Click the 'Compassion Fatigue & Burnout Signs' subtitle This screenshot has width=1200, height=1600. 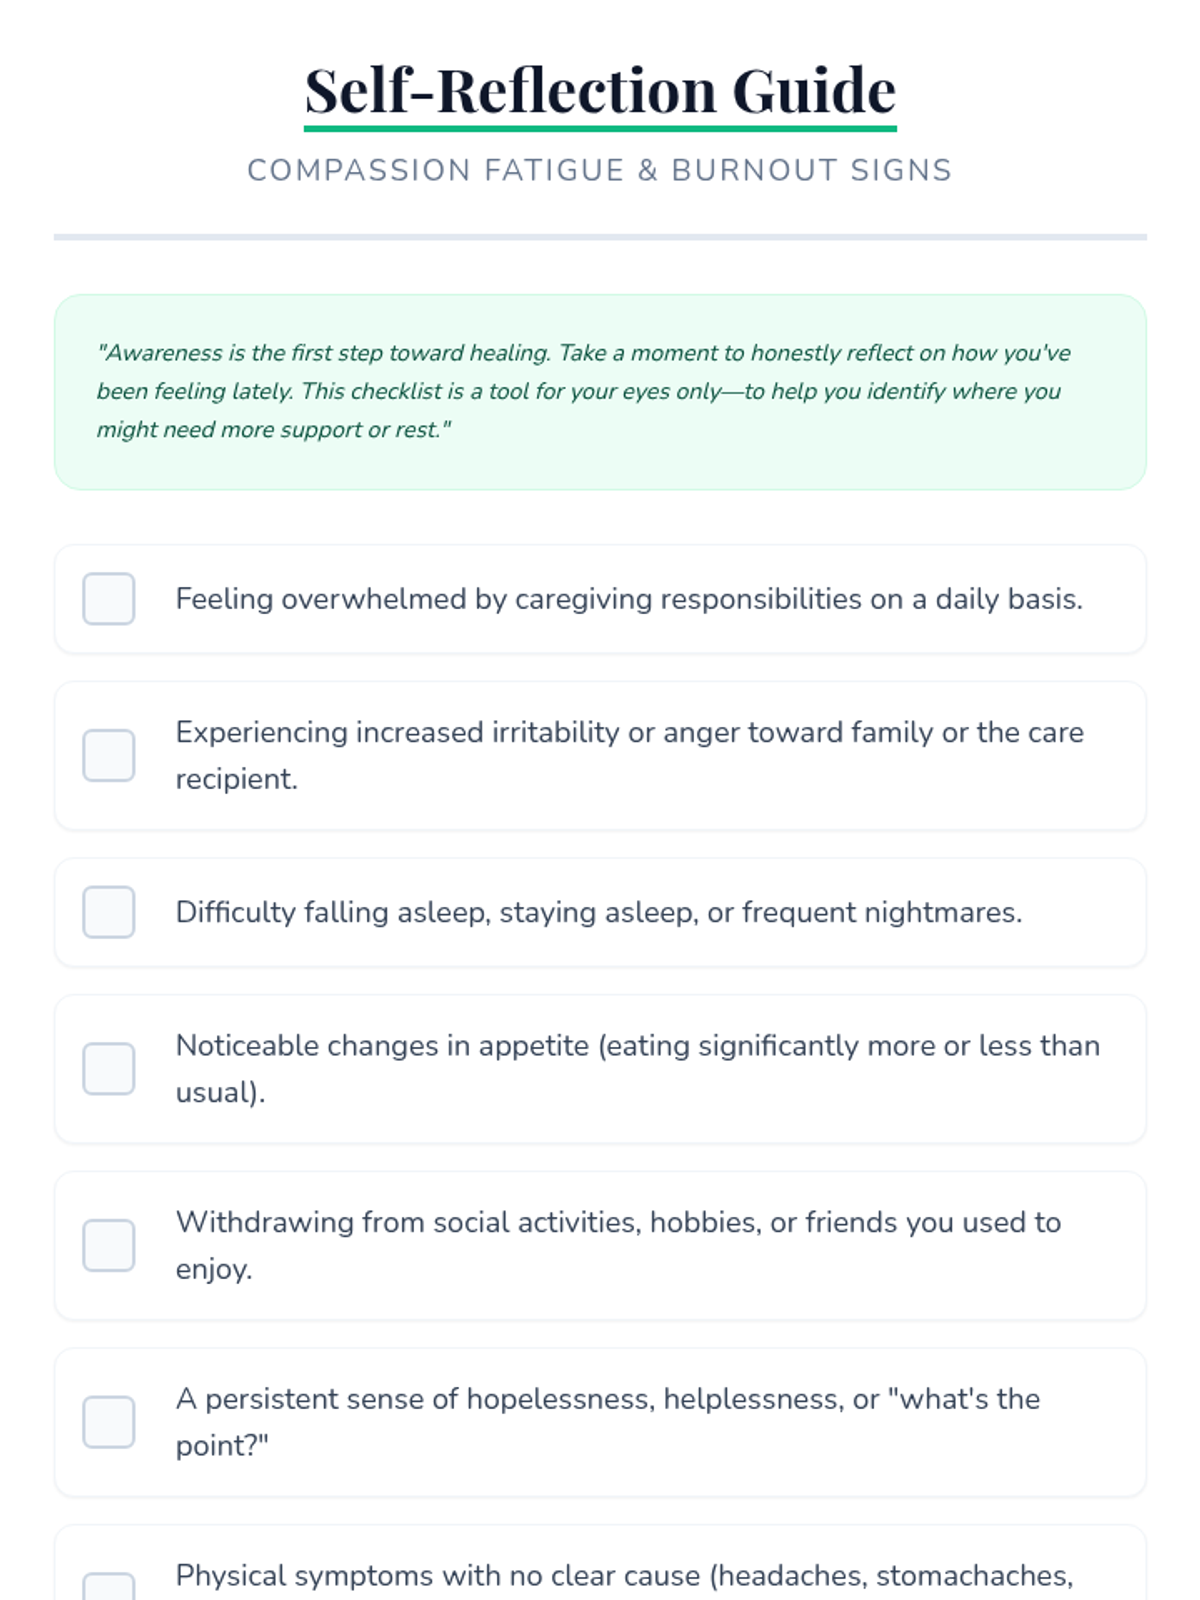point(600,170)
